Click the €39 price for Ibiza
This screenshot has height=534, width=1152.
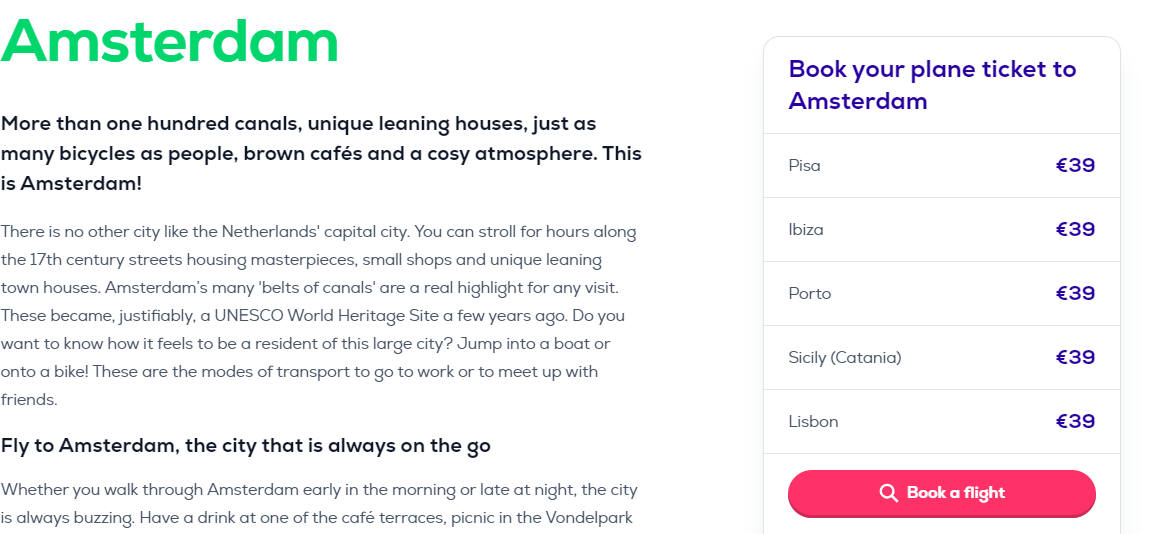[x=1076, y=230]
